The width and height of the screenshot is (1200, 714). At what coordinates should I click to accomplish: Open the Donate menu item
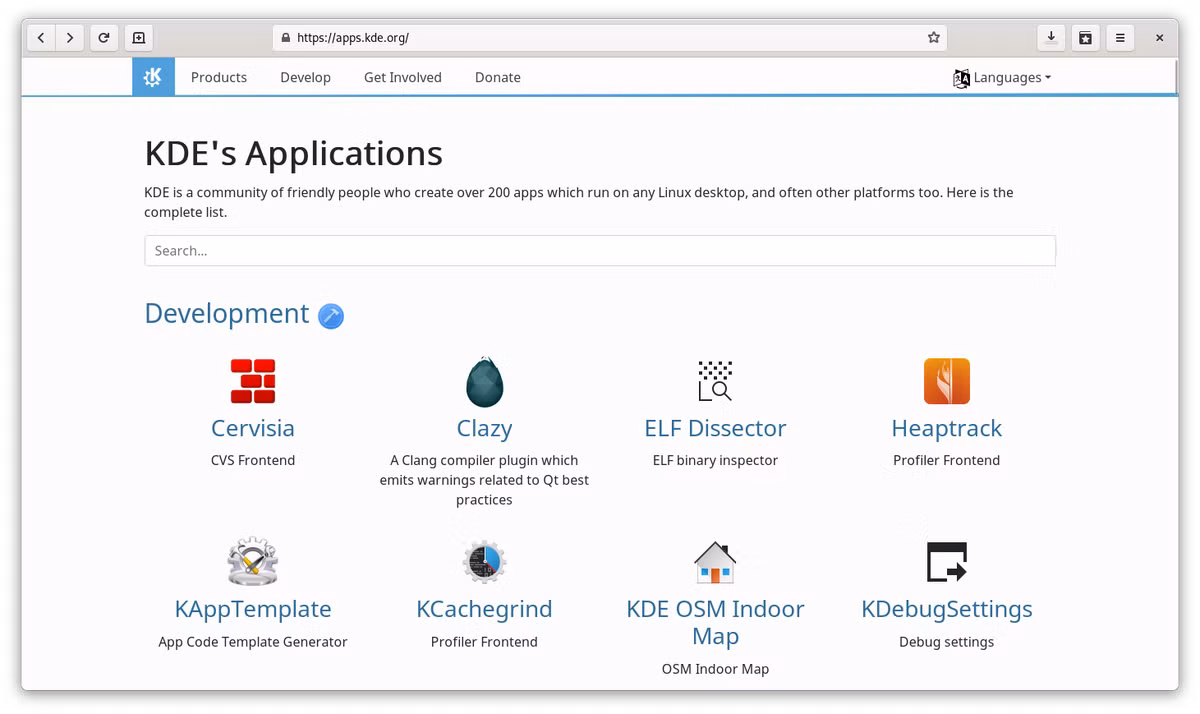[498, 77]
